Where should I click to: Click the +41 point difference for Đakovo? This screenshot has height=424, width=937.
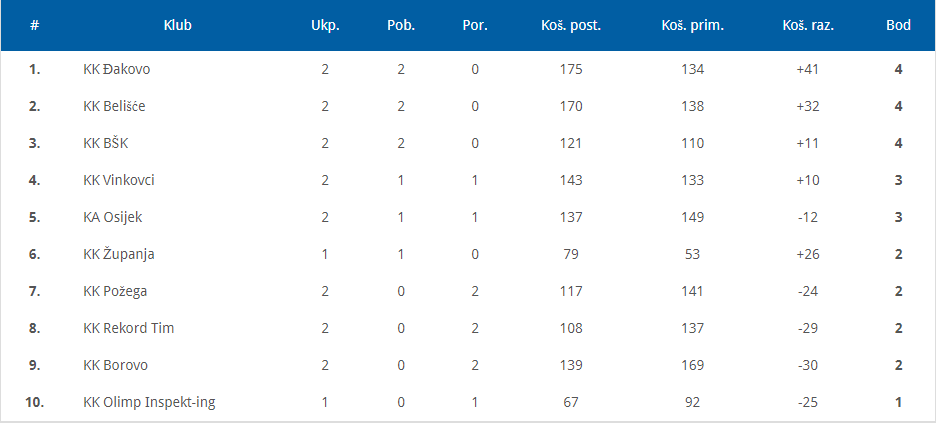click(x=807, y=69)
